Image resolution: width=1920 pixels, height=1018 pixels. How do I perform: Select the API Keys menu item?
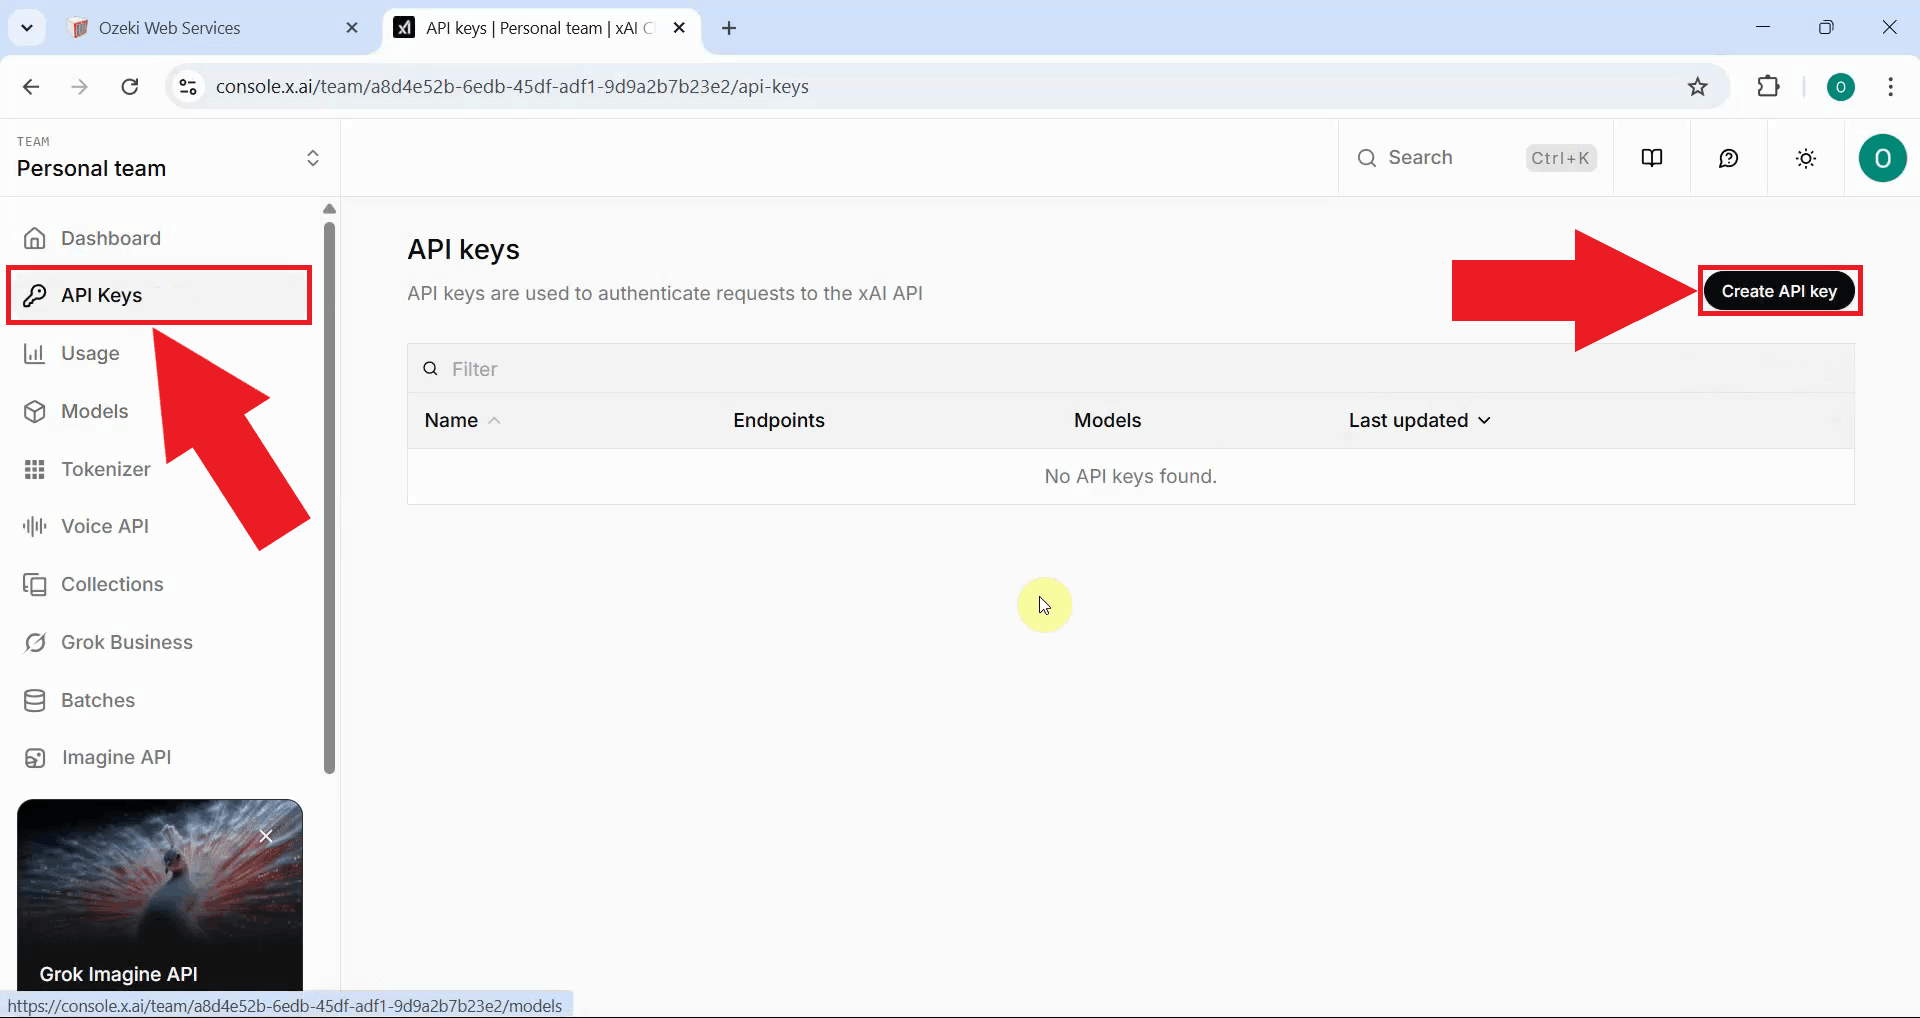[100, 294]
